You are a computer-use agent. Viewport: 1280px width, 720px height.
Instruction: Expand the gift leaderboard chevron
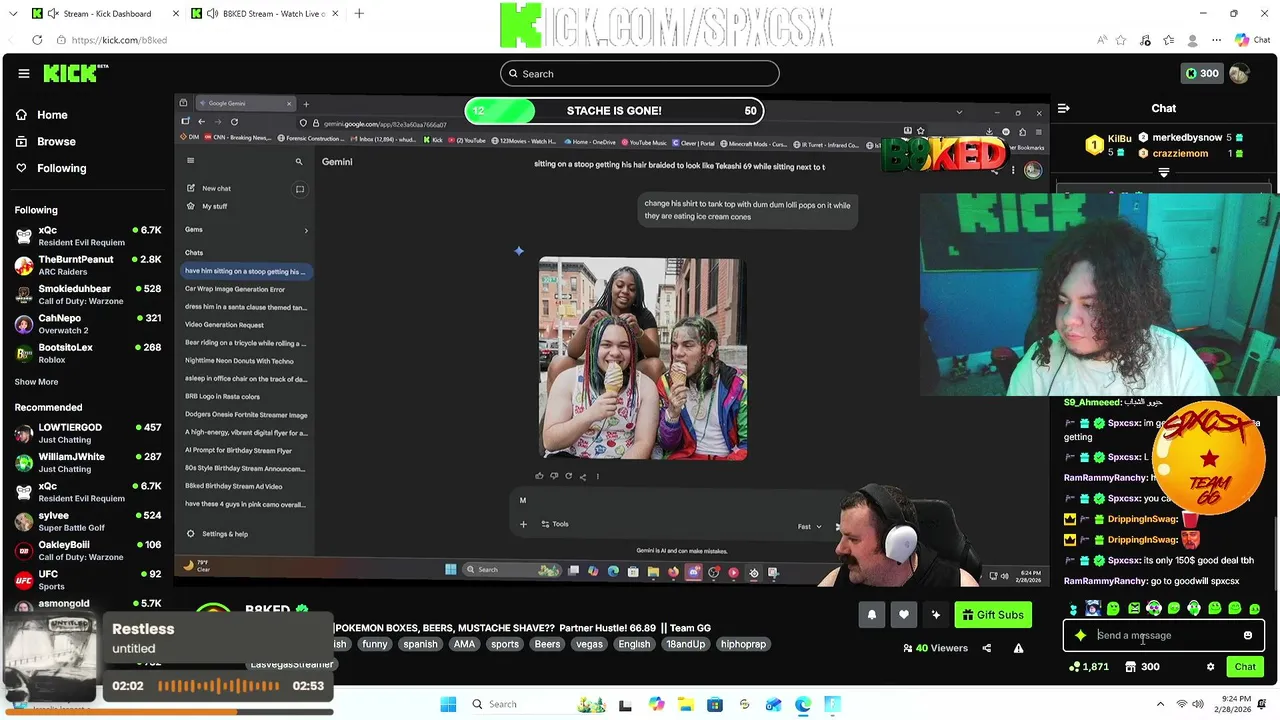pos(1163,172)
